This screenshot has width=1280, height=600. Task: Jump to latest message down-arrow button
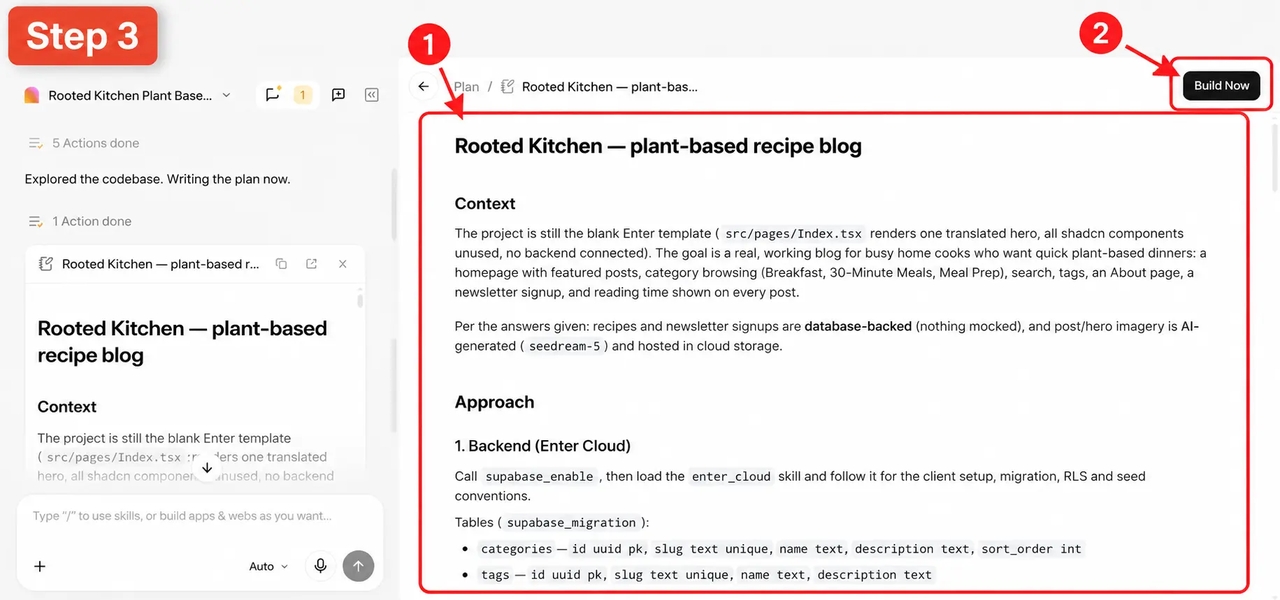click(x=207, y=467)
